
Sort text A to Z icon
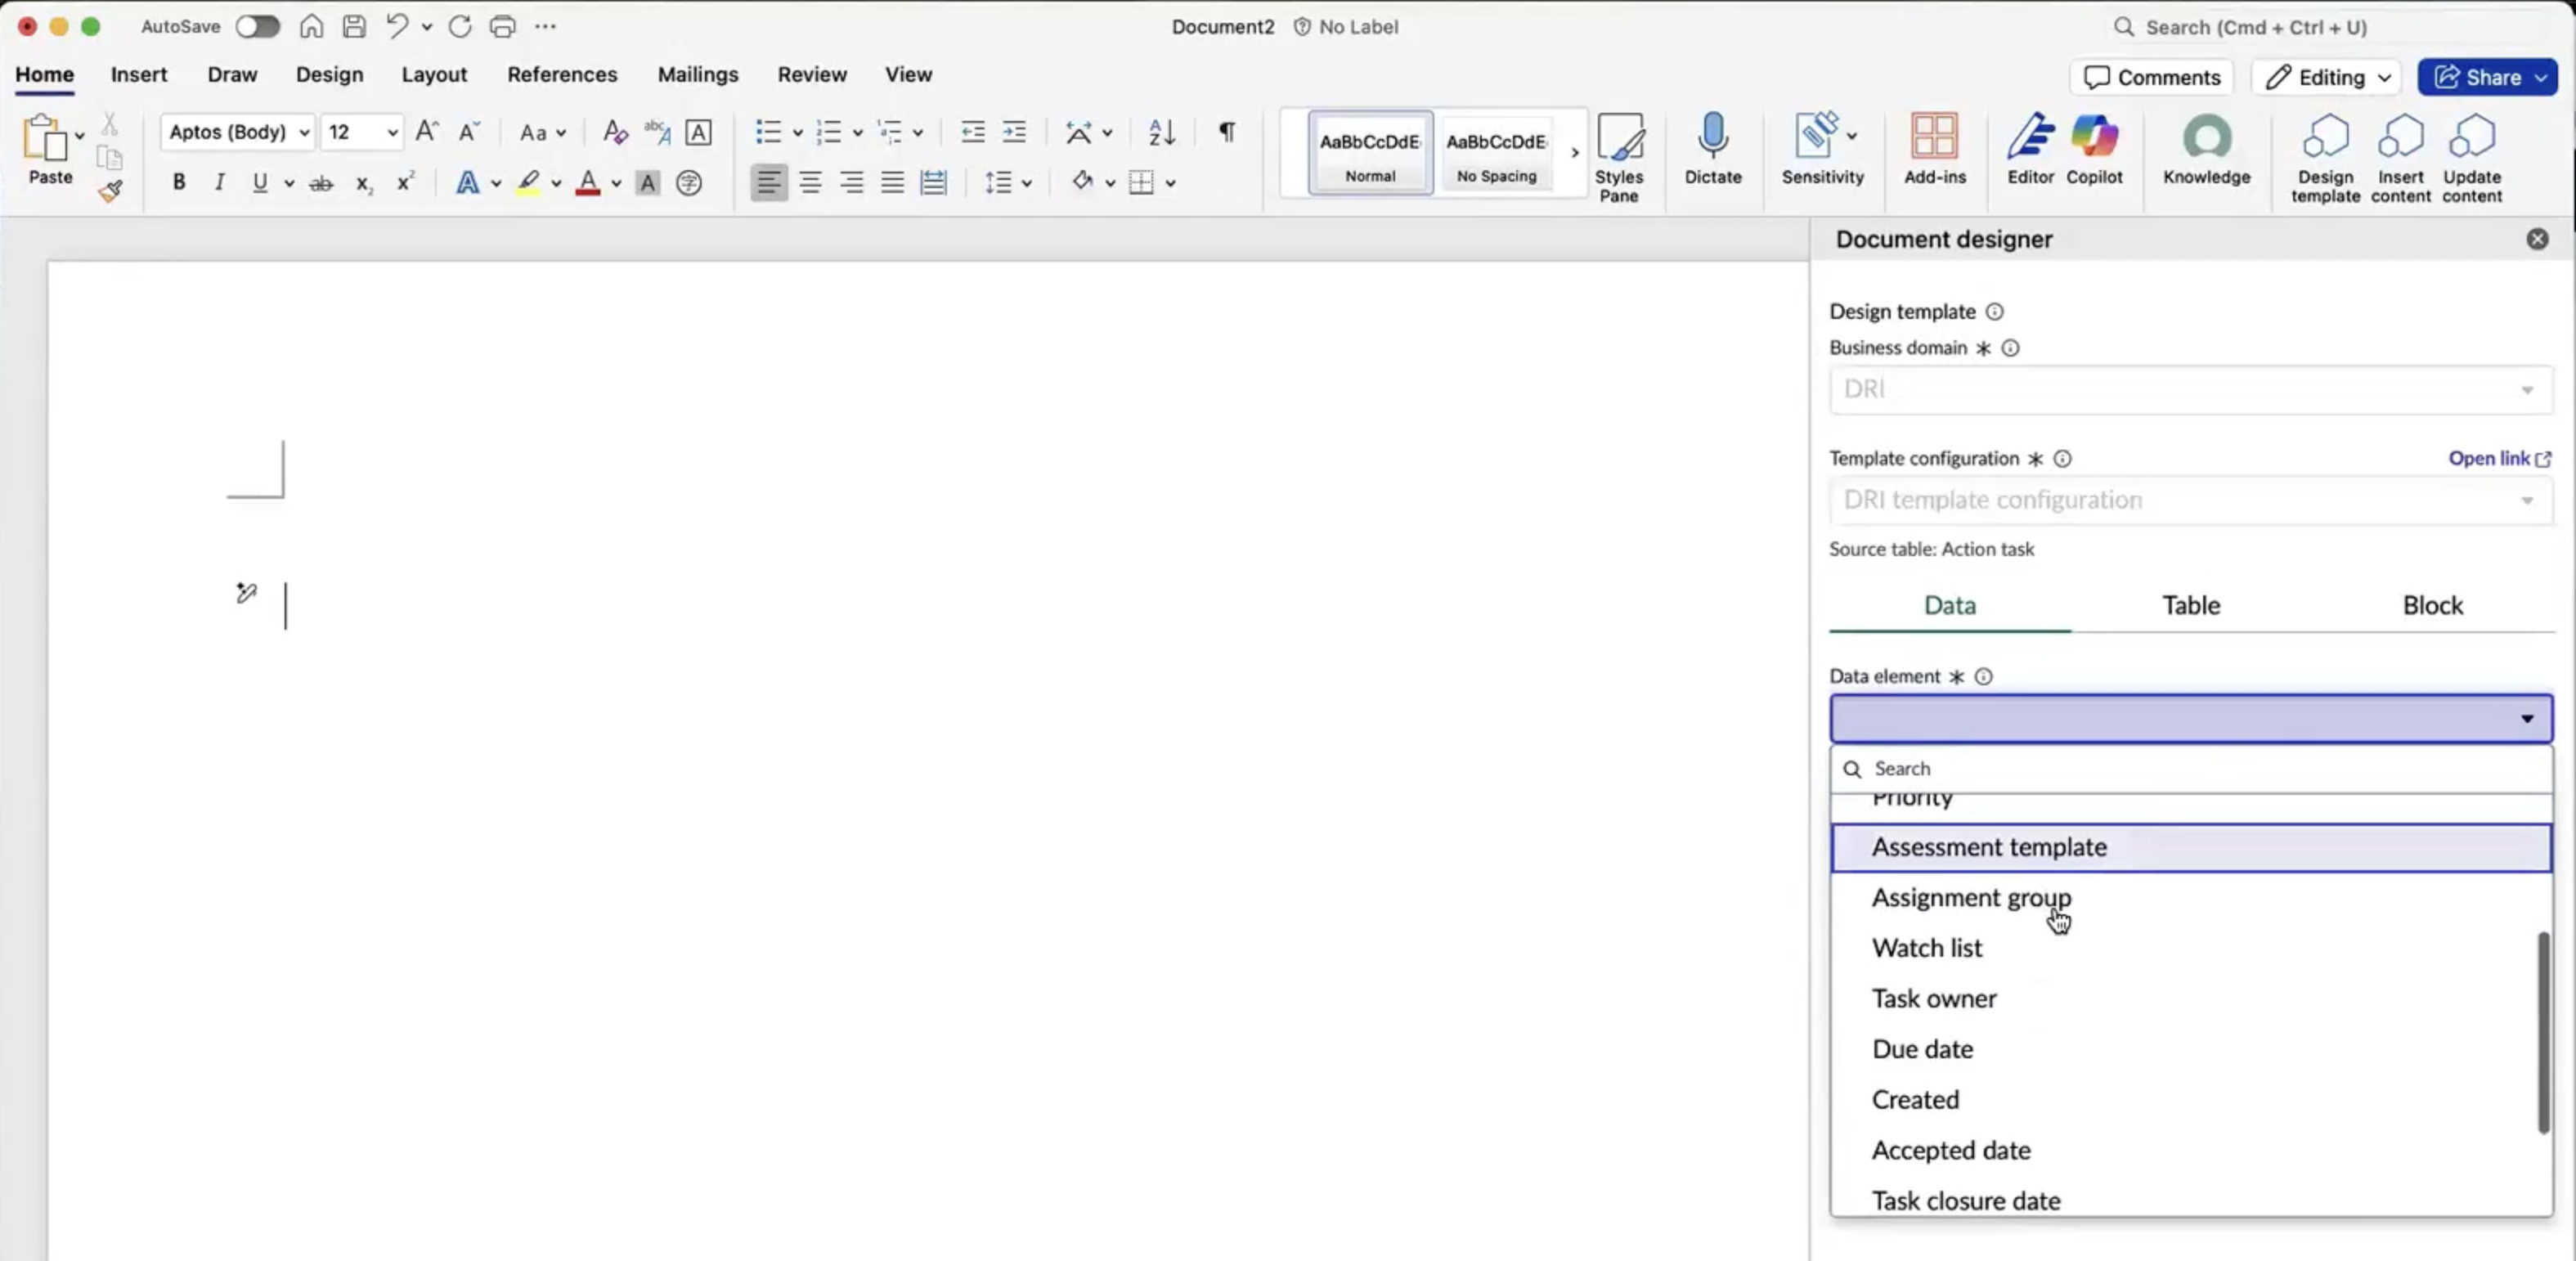(x=1161, y=132)
